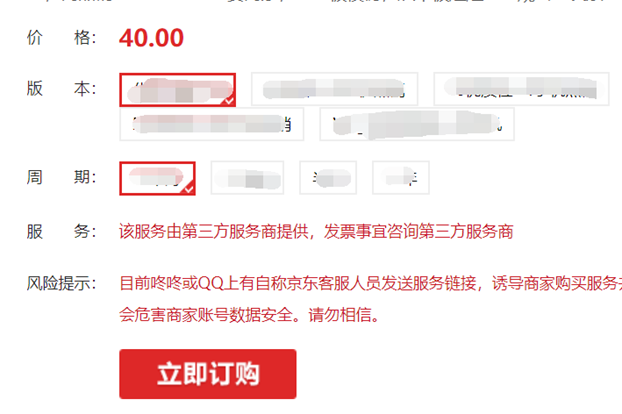The height and width of the screenshot is (414, 622).
Task: Select the red-bordered checked 周期 option
Action: coord(157,178)
